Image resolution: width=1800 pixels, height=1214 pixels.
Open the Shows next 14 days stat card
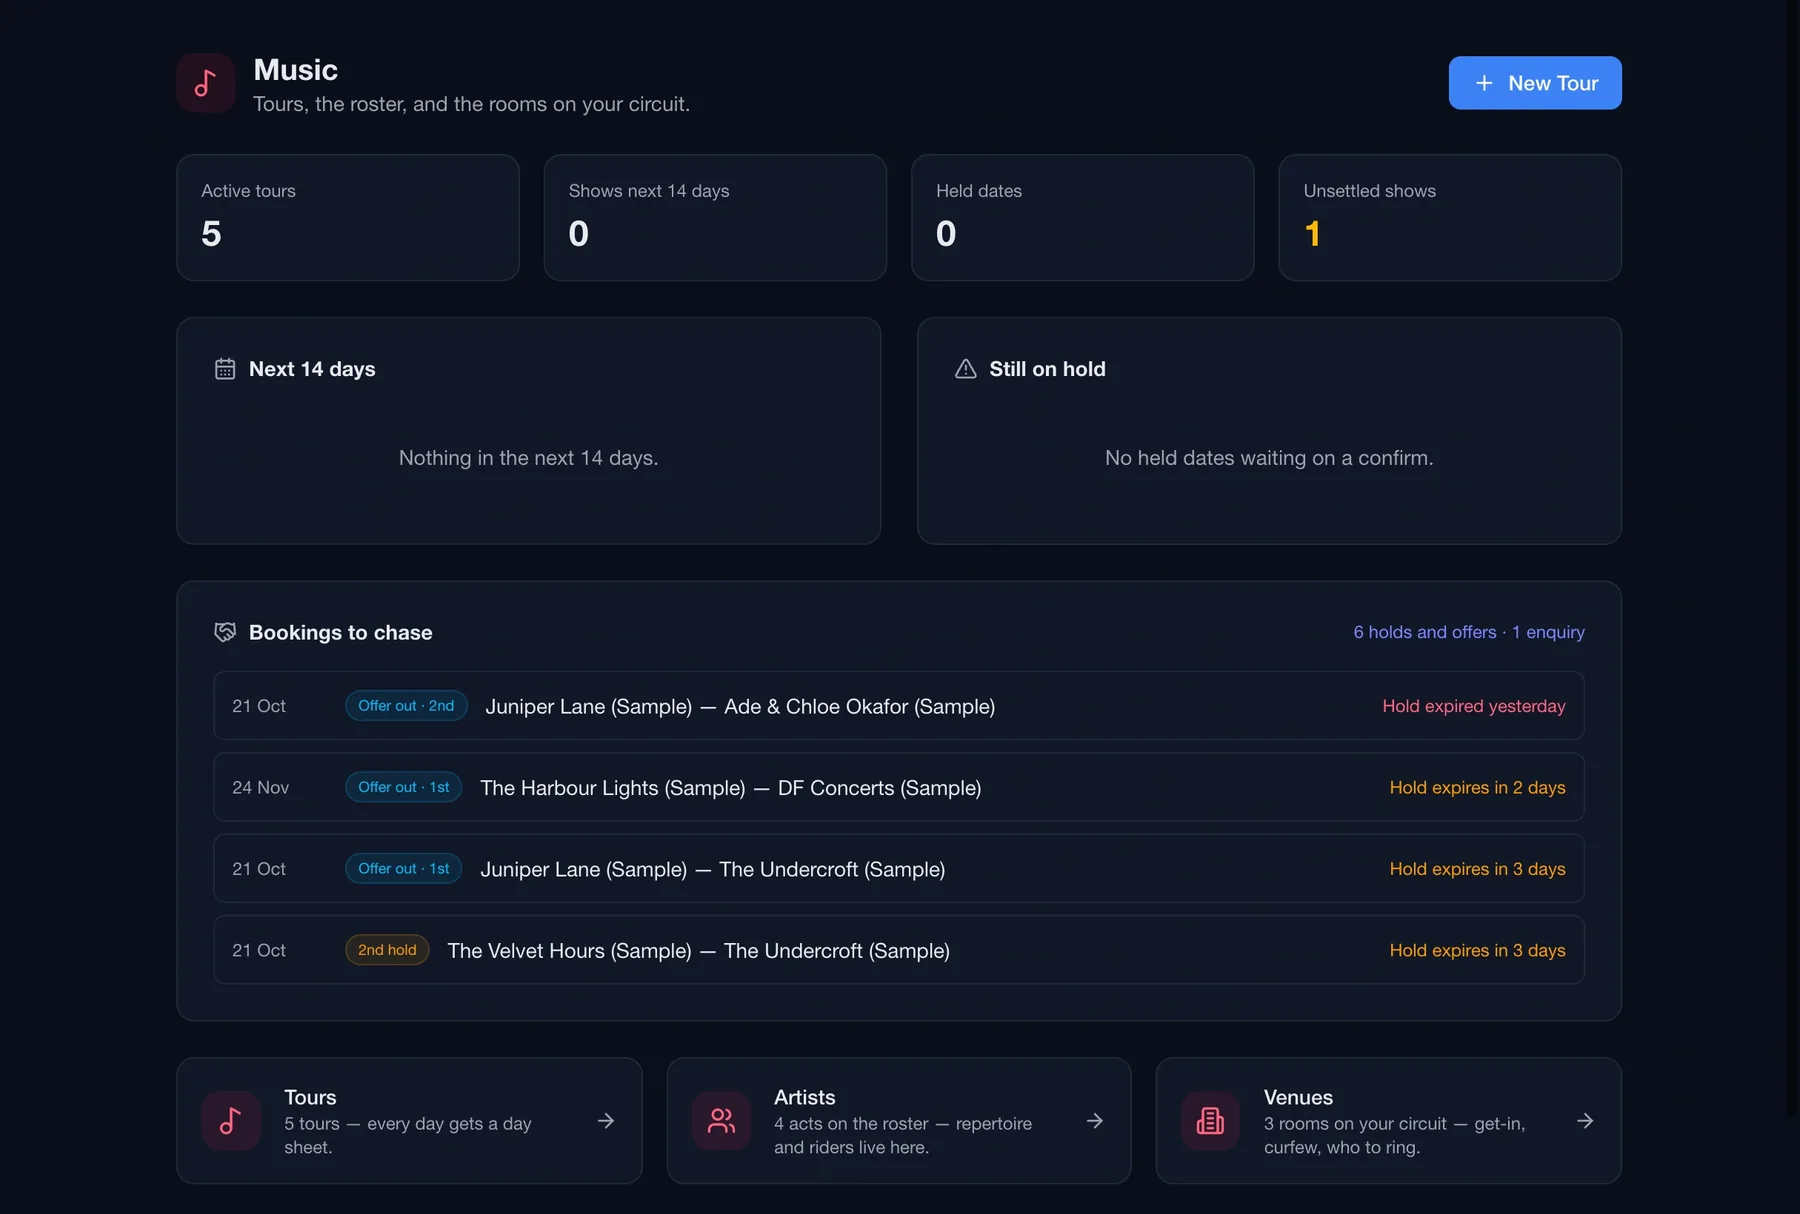(x=715, y=217)
